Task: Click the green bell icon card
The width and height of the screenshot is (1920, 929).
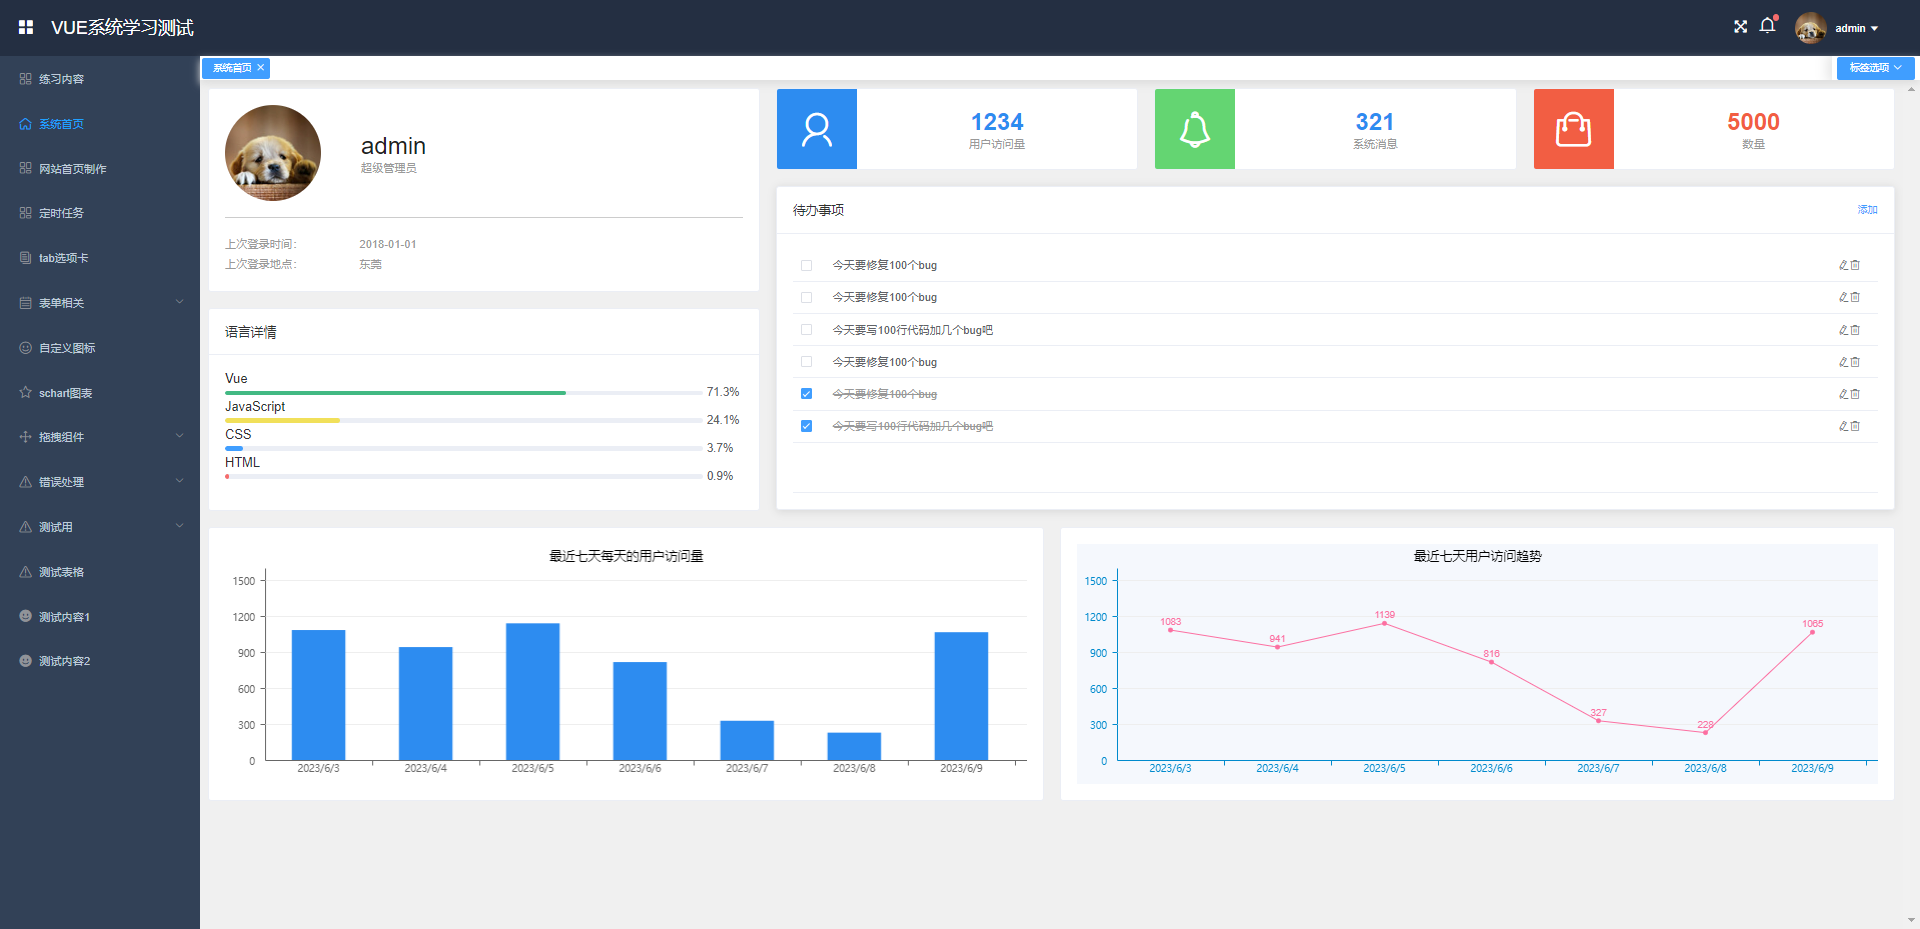Action: pyautogui.click(x=1195, y=129)
